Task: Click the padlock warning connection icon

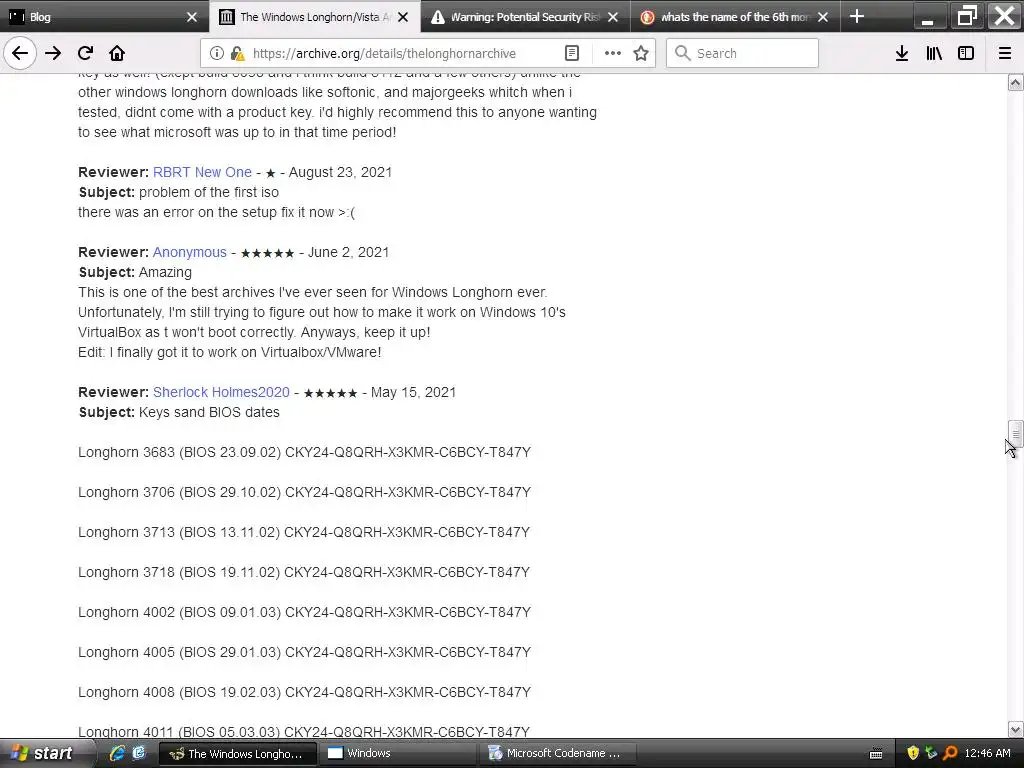Action: pos(237,53)
